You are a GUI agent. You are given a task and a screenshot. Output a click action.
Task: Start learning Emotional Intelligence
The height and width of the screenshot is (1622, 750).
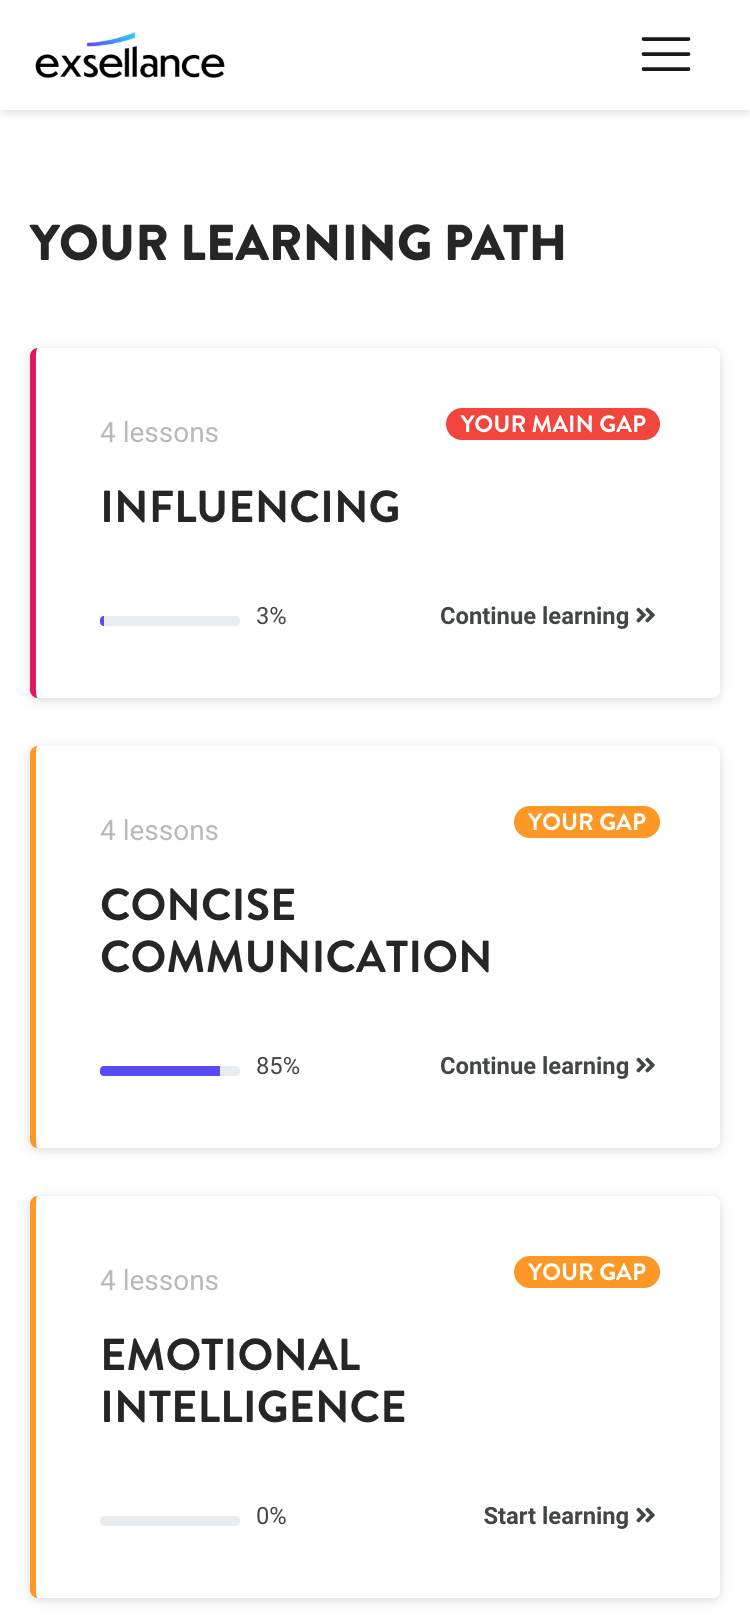556,1516
